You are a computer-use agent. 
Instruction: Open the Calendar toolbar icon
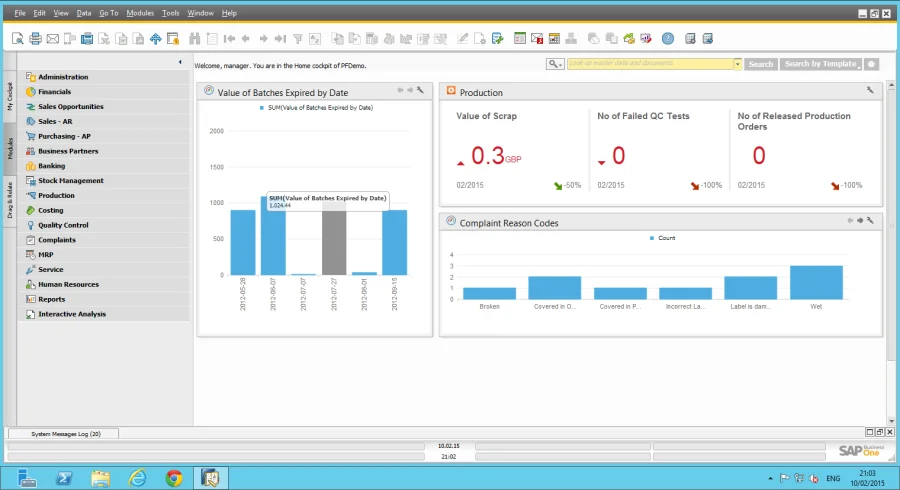[x=554, y=38]
